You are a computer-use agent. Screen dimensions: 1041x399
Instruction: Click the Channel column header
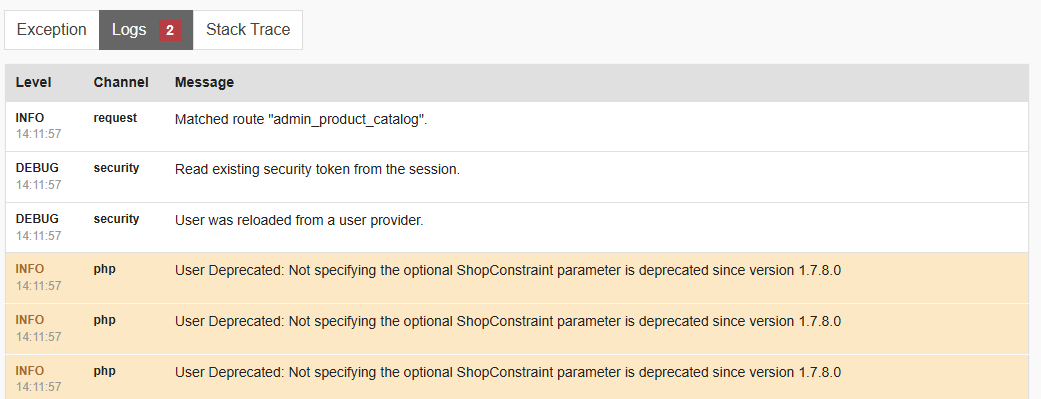pos(121,82)
